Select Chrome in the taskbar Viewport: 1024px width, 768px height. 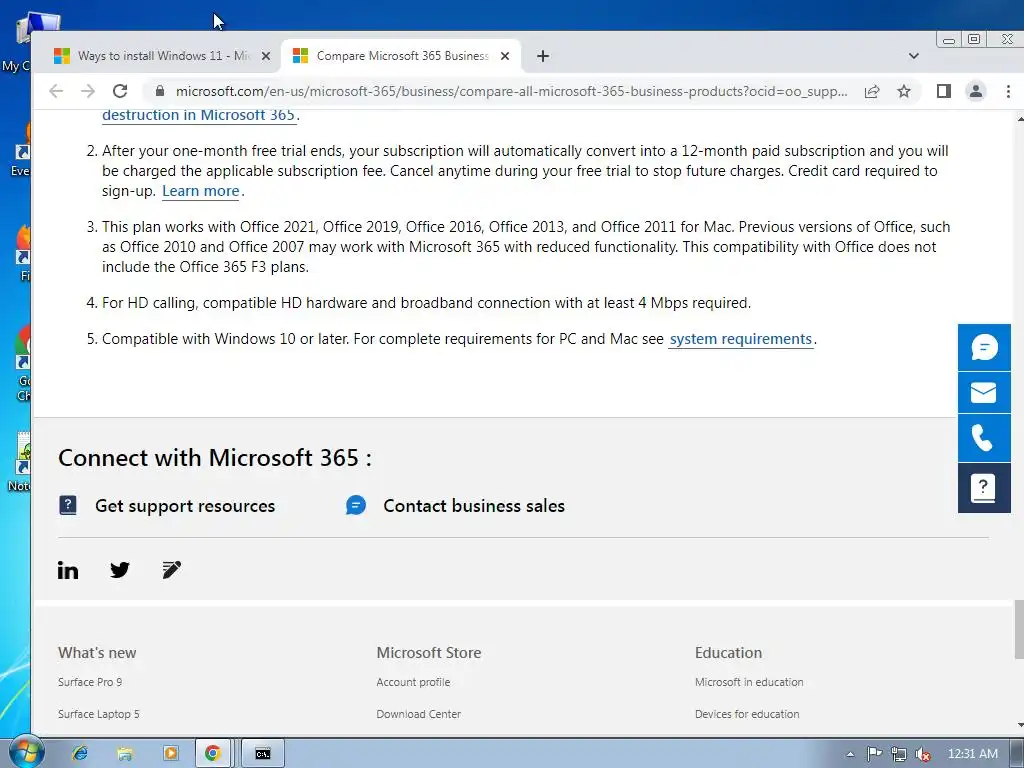click(x=213, y=754)
